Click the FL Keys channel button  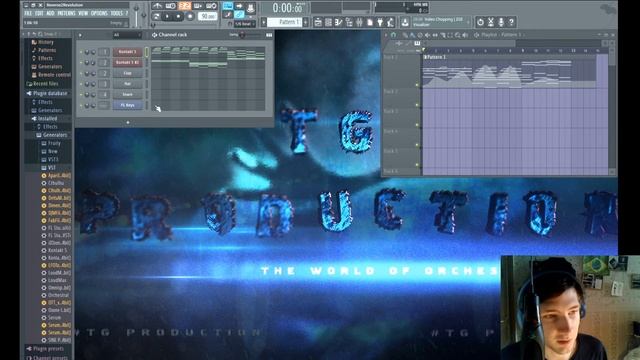[127, 105]
